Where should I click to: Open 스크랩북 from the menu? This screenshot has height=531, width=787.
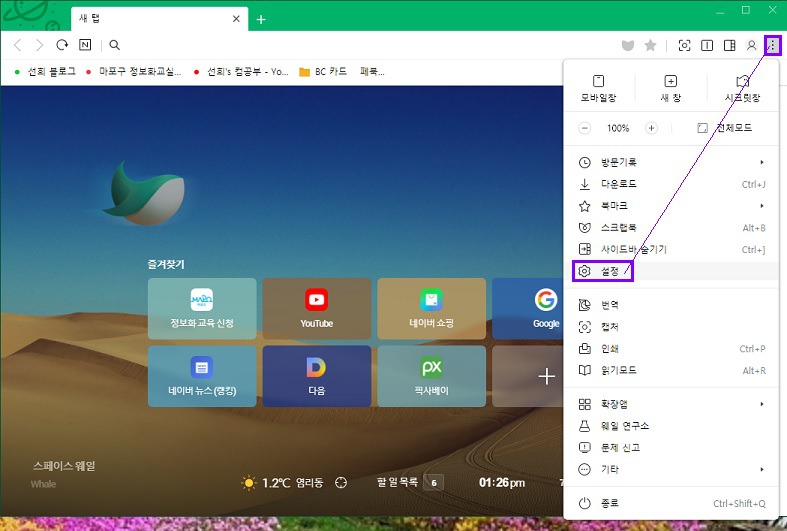tap(671, 228)
